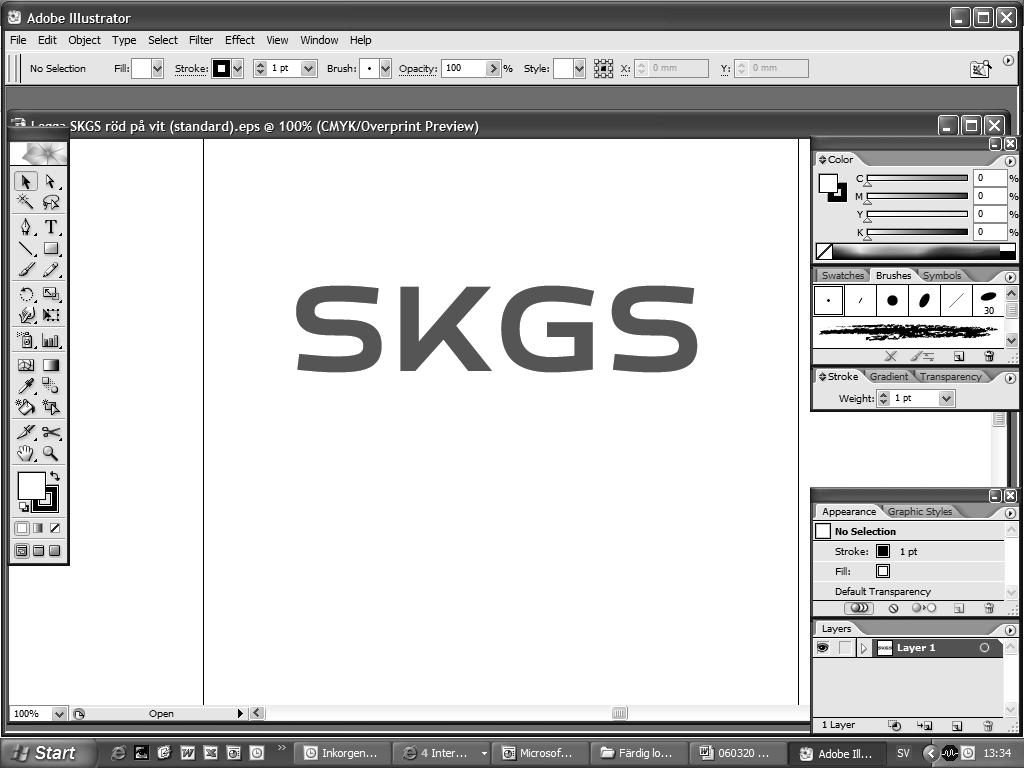Set paint mode to Color button
The width and height of the screenshot is (1024, 768).
22,528
